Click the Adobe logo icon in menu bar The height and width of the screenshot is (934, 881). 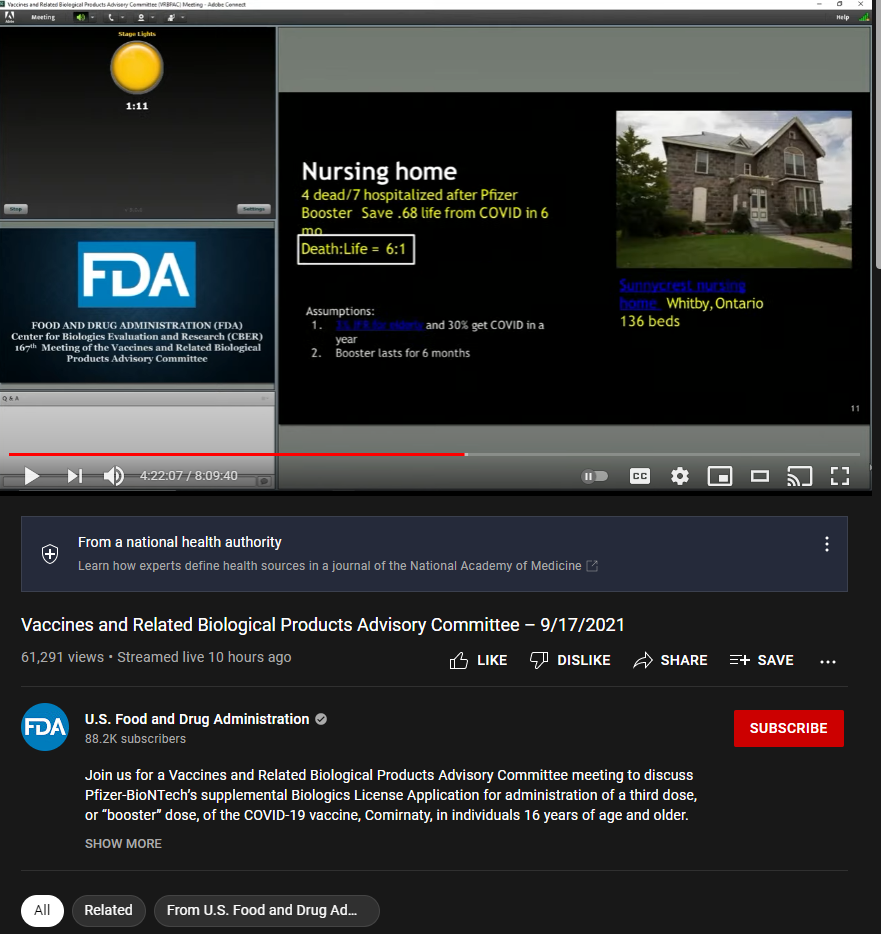[x=10, y=17]
